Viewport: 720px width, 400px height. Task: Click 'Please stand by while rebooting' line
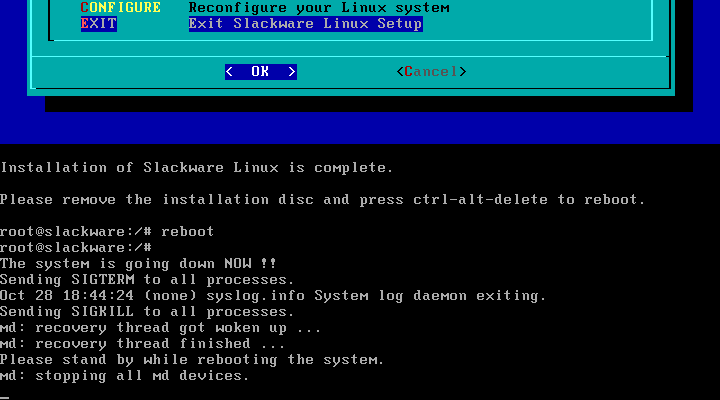[x=192, y=360]
